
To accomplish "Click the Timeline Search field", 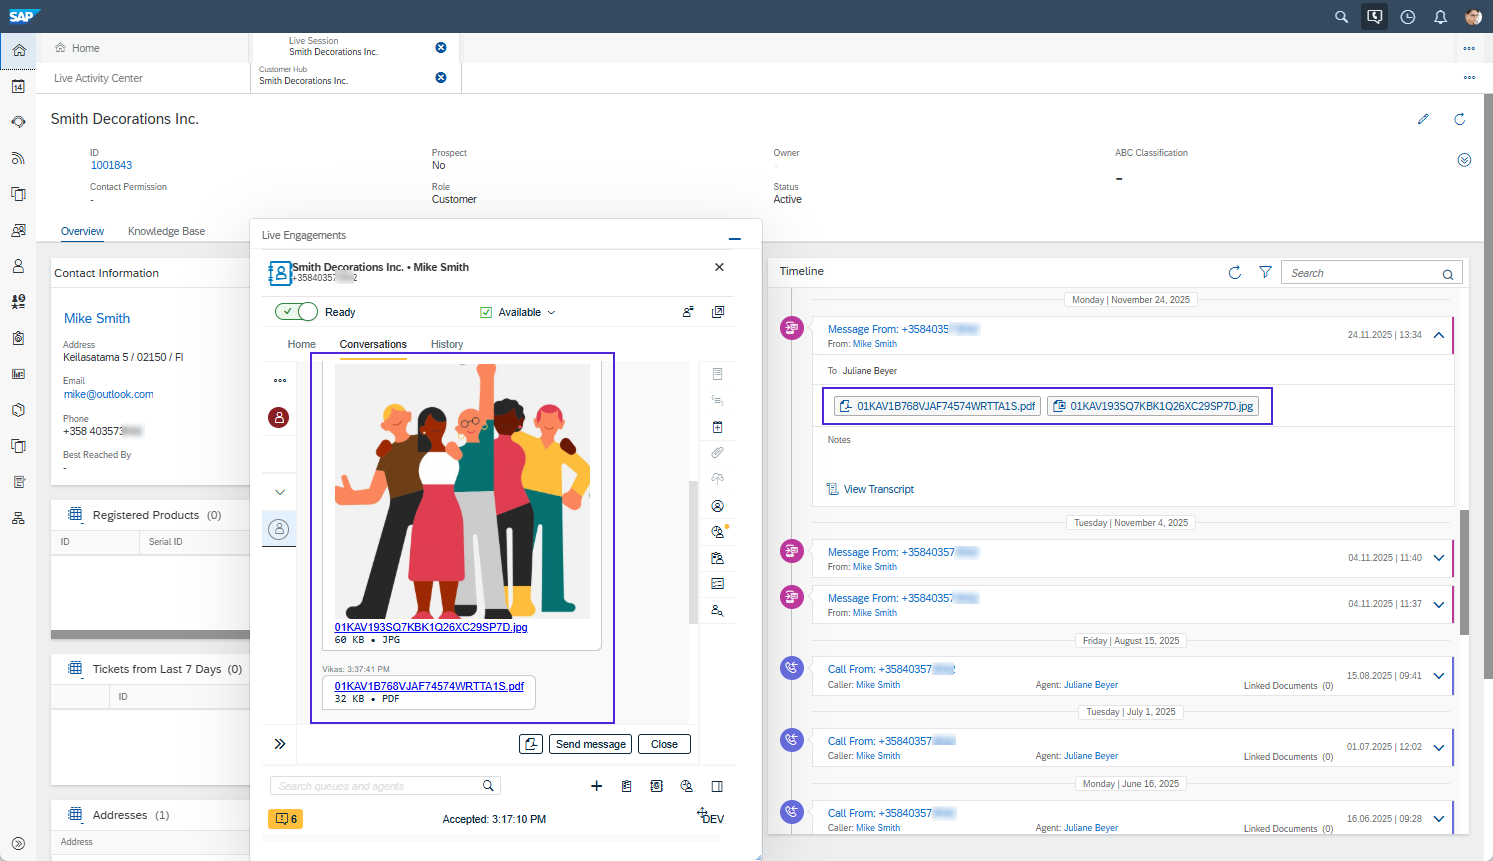I will [1362, 273].
